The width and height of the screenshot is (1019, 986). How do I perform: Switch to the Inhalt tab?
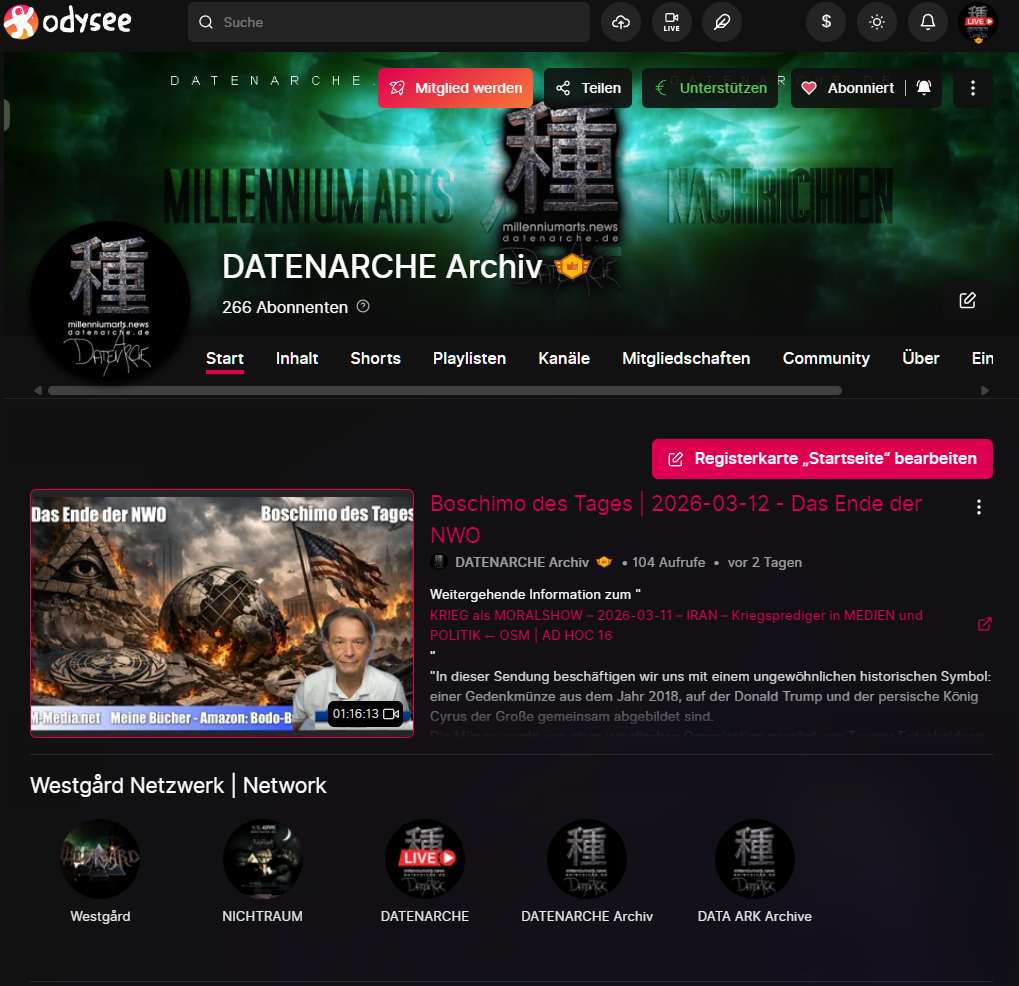coord(297,358)
